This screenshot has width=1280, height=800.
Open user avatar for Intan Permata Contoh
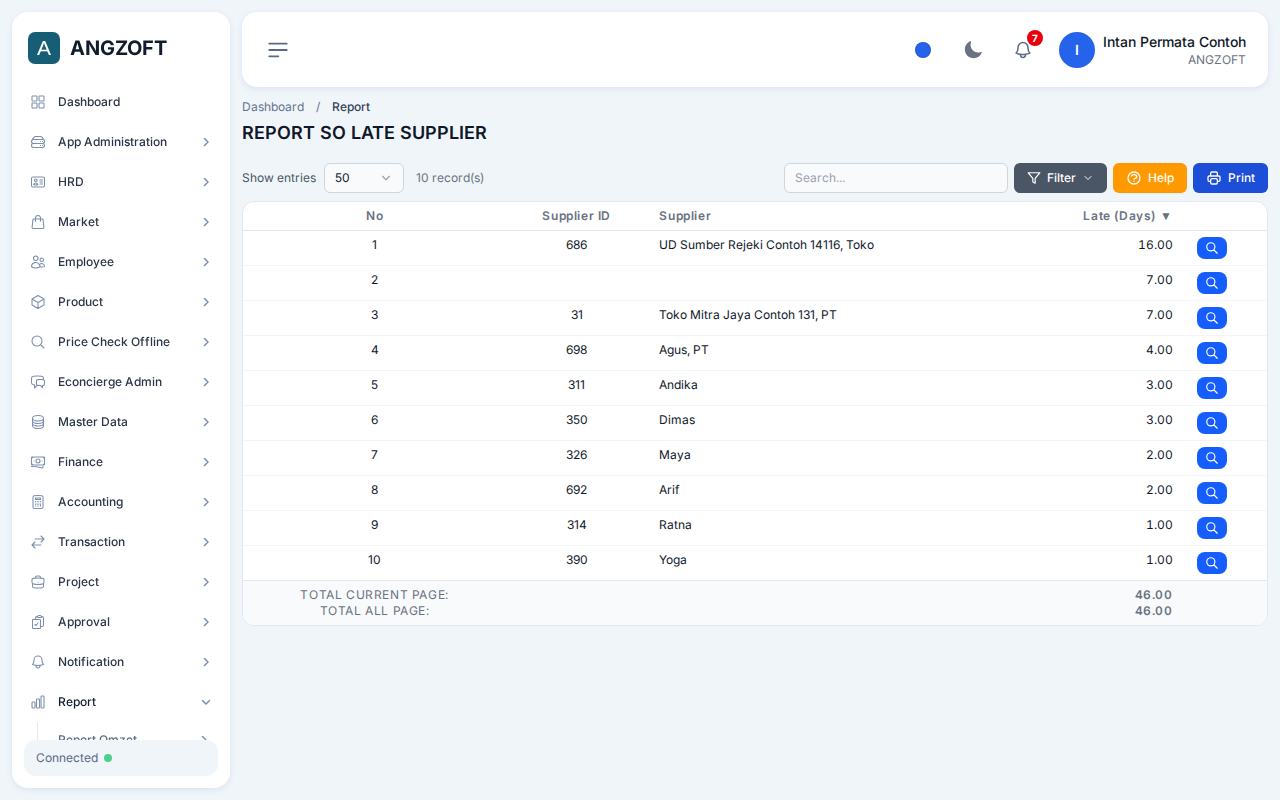click(x=1077, y=50)
